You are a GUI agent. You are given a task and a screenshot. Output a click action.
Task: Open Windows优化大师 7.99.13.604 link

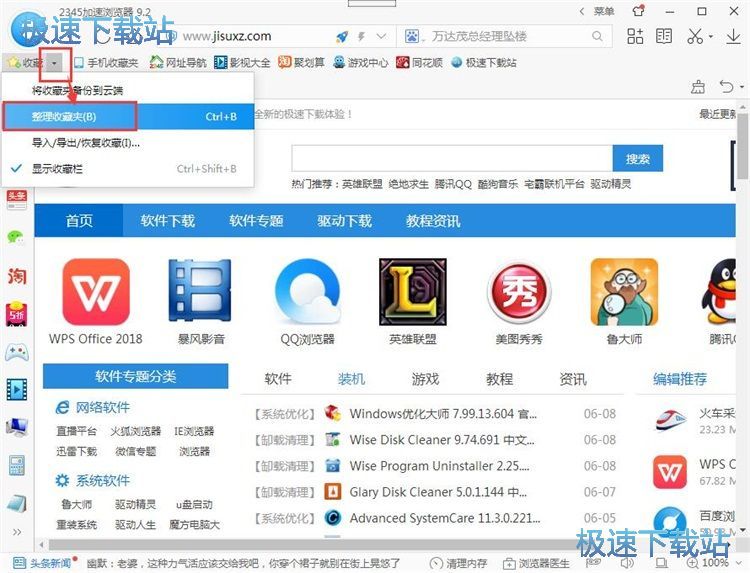click(443, 414)
